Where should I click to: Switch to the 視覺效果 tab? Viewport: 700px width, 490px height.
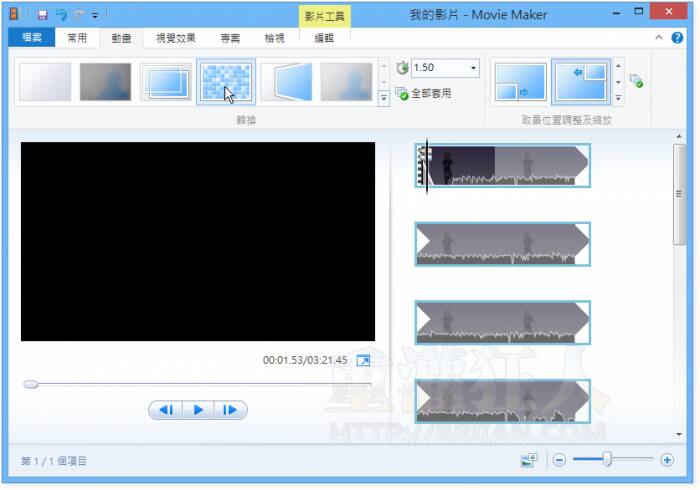tap(175, 38)
